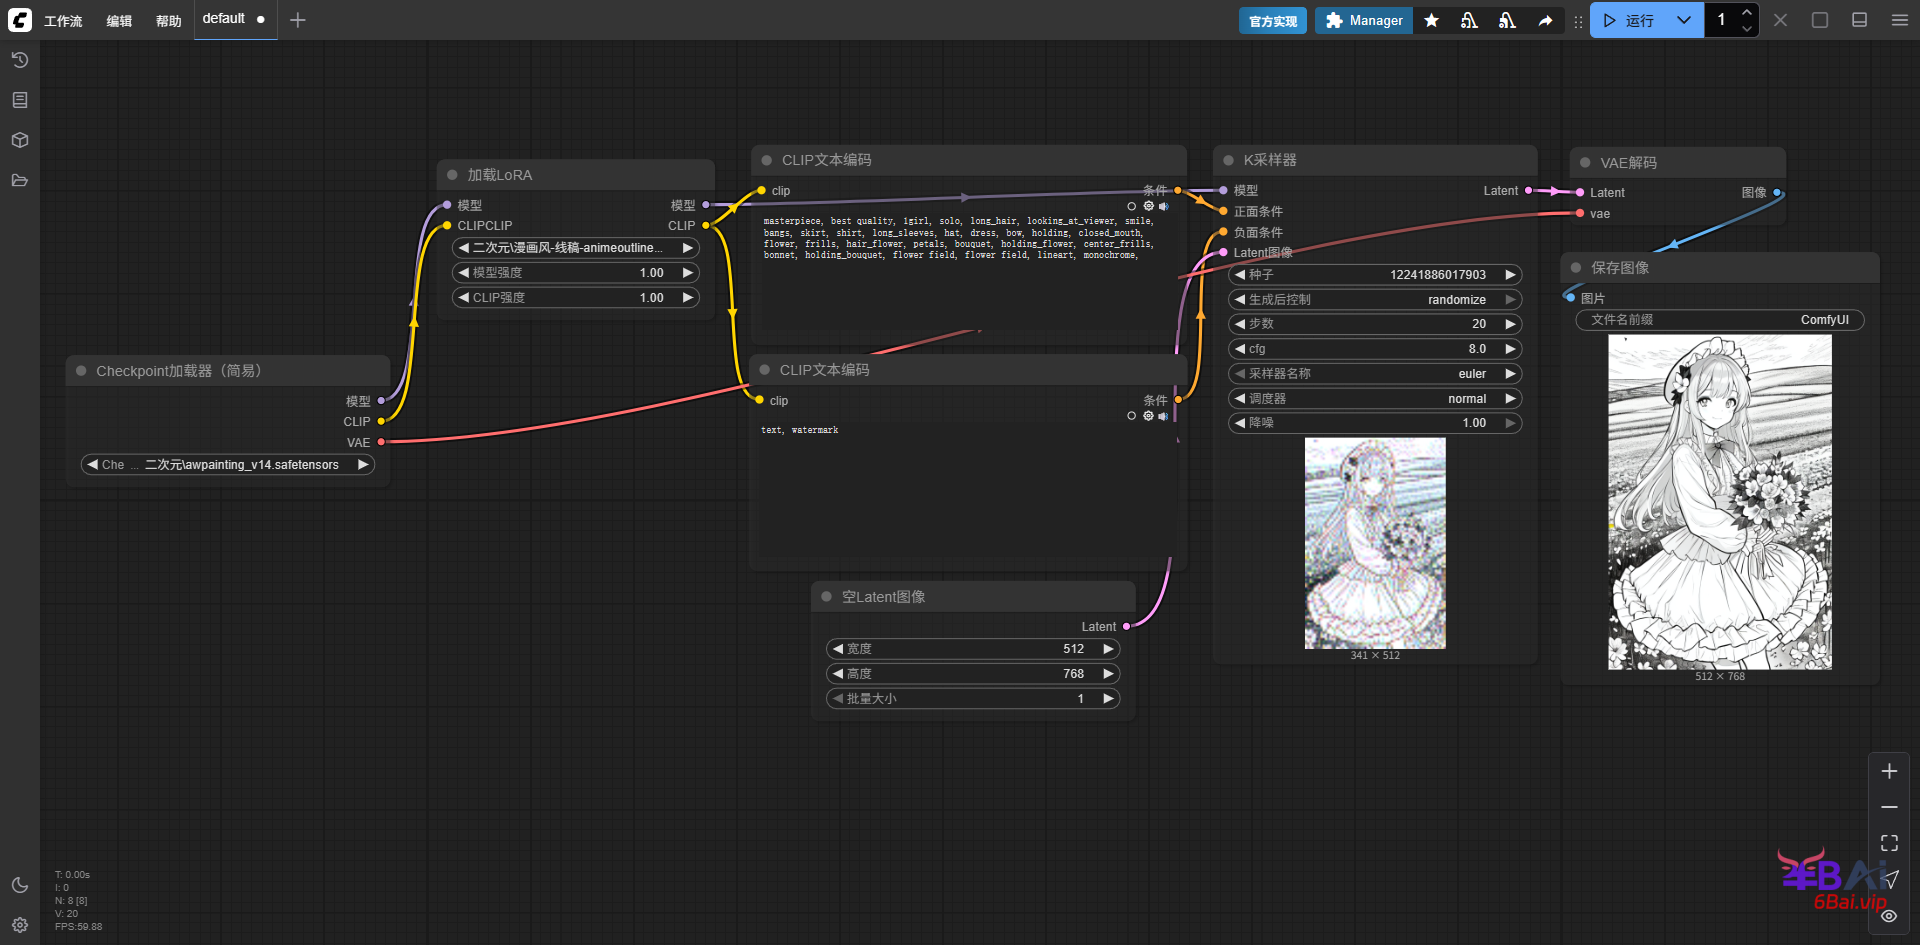The image size is (1920, 945).
Task: Click the circle icon in the positive CLIP text node
Action: pyautogui.click(x=1132, y=206)
